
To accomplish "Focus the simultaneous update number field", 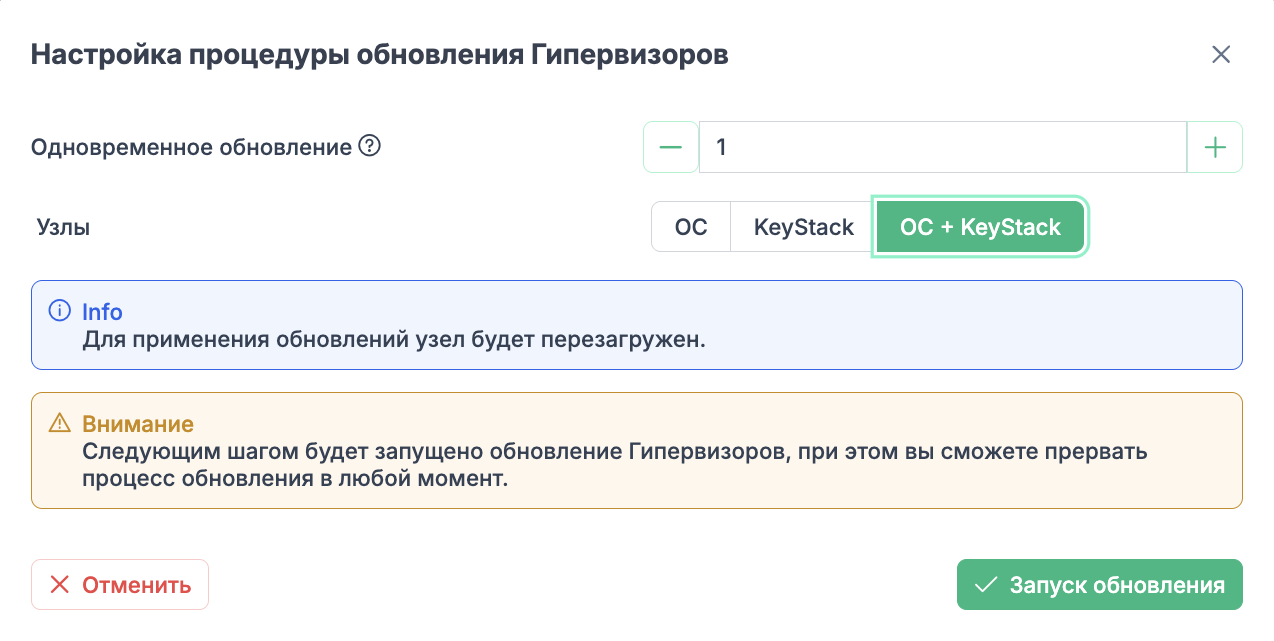I will (x=943, y=148).
